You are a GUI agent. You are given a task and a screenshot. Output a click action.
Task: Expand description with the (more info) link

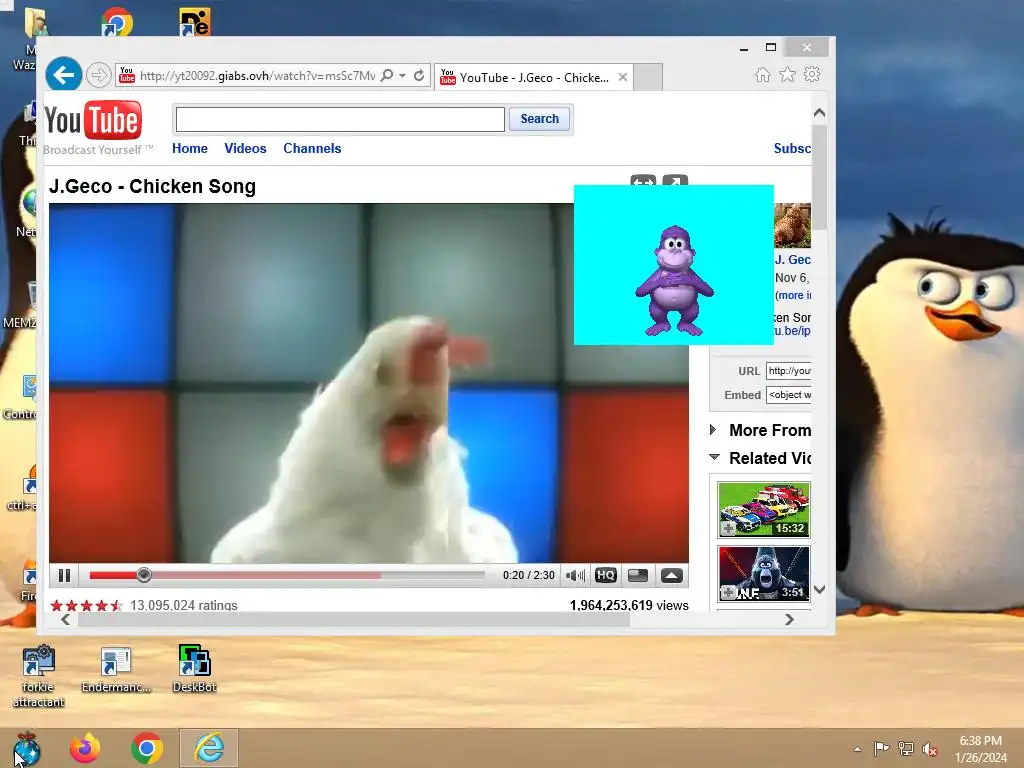tap(793, 295)
